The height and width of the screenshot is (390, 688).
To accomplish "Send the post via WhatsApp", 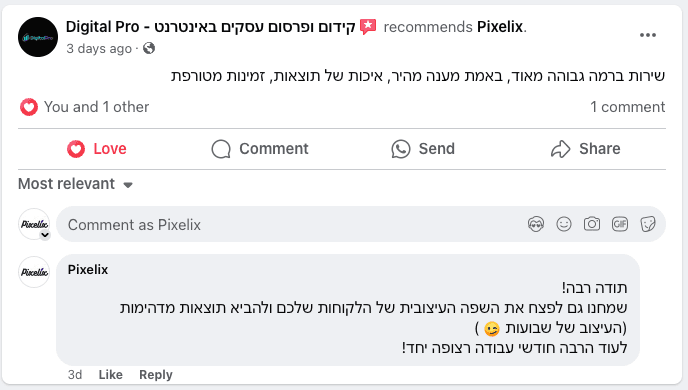I will [423, 149].
